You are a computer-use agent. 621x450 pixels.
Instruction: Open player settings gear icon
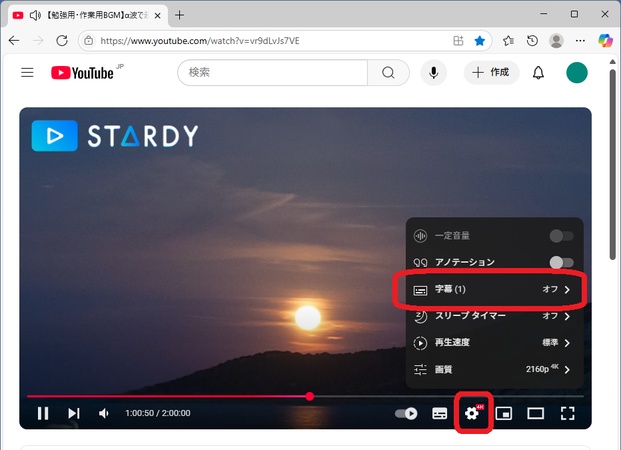(472, 414)
